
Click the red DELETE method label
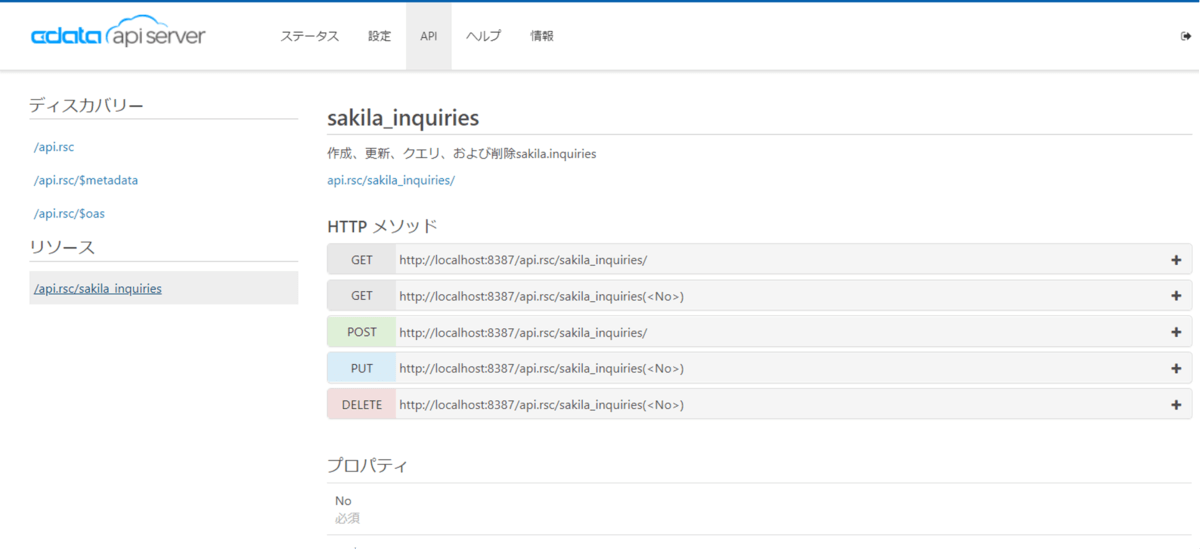pos(362,405)
